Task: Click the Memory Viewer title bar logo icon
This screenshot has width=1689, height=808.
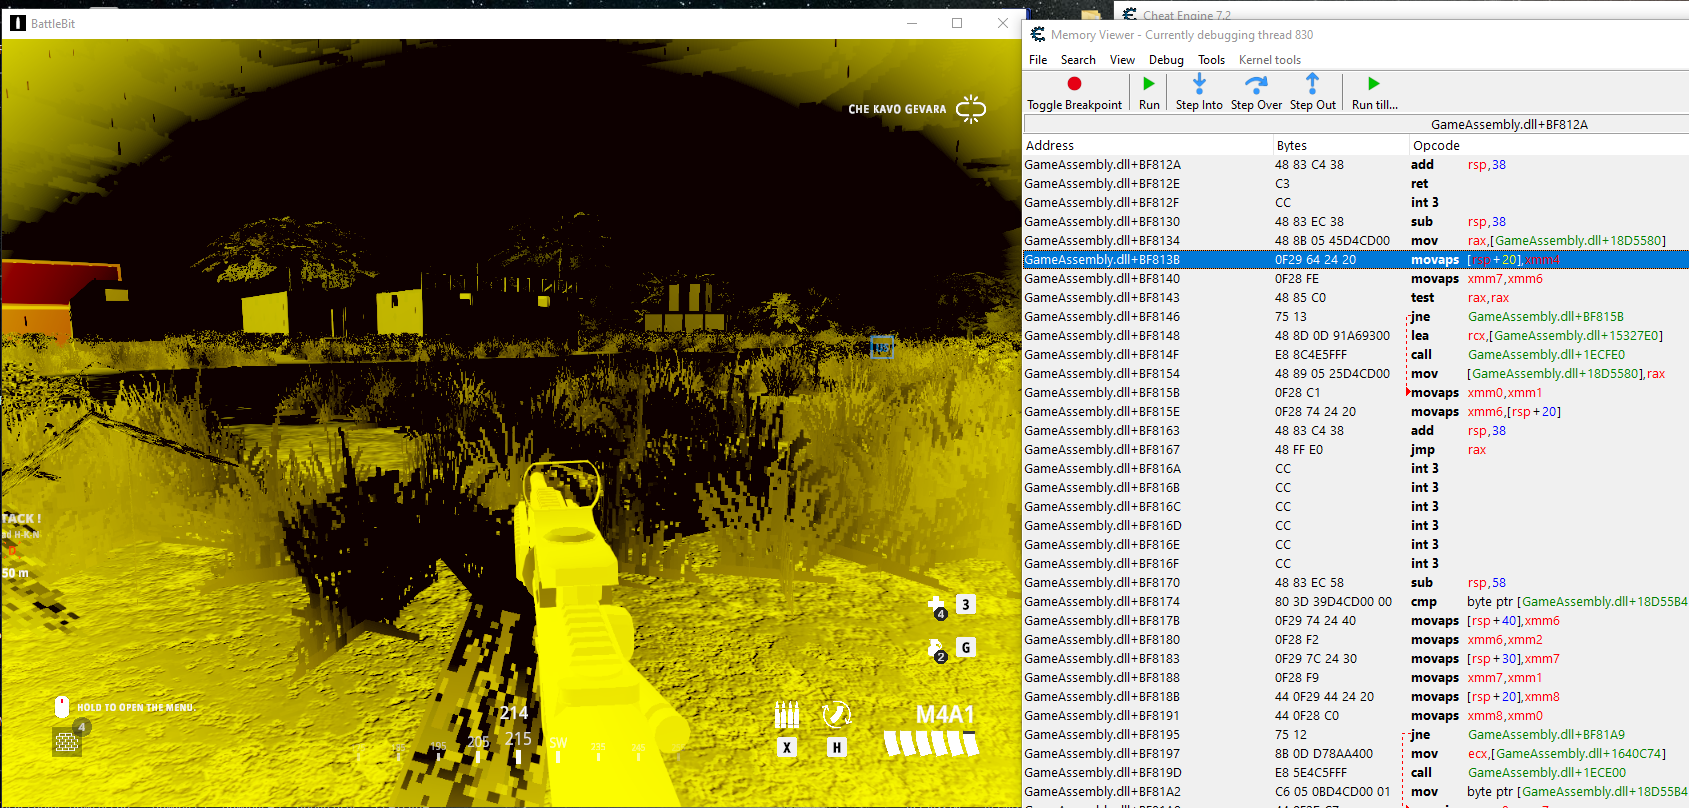Action: pos(1038,35)
